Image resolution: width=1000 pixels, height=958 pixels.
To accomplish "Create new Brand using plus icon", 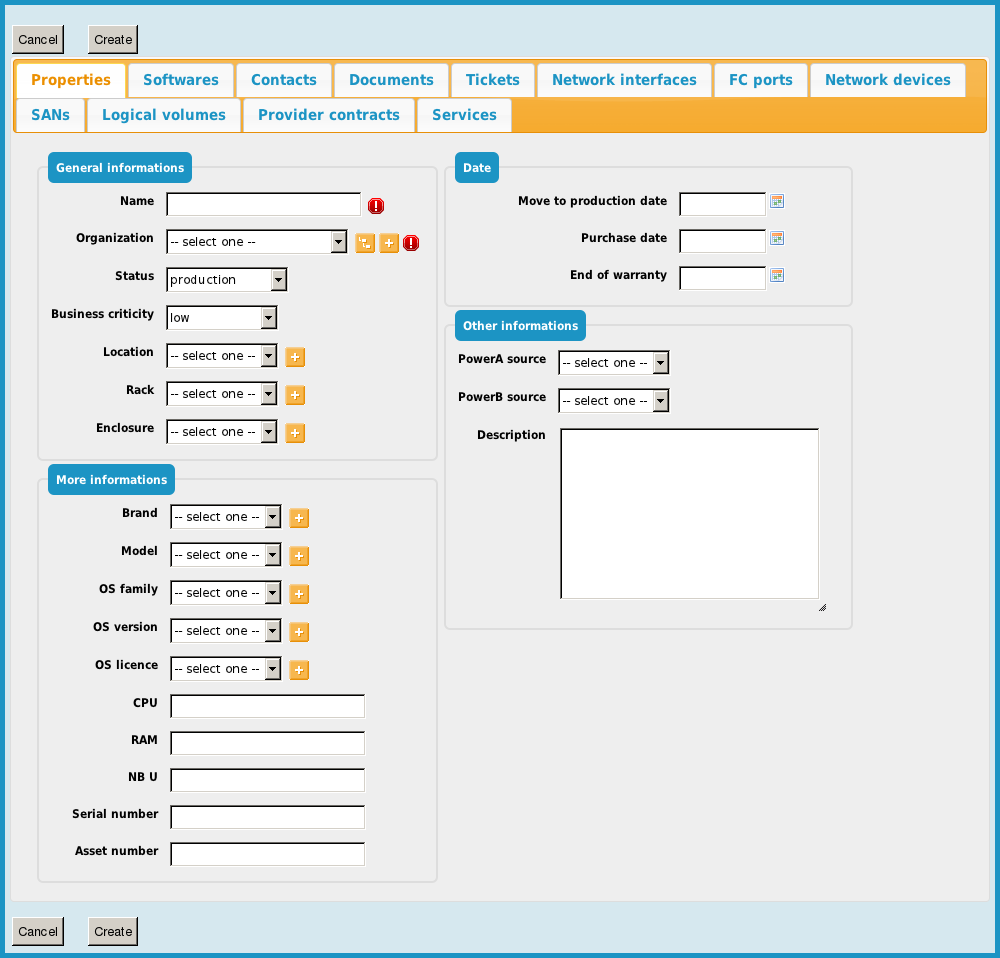I will pyautogui.click(x=299, y=518).
